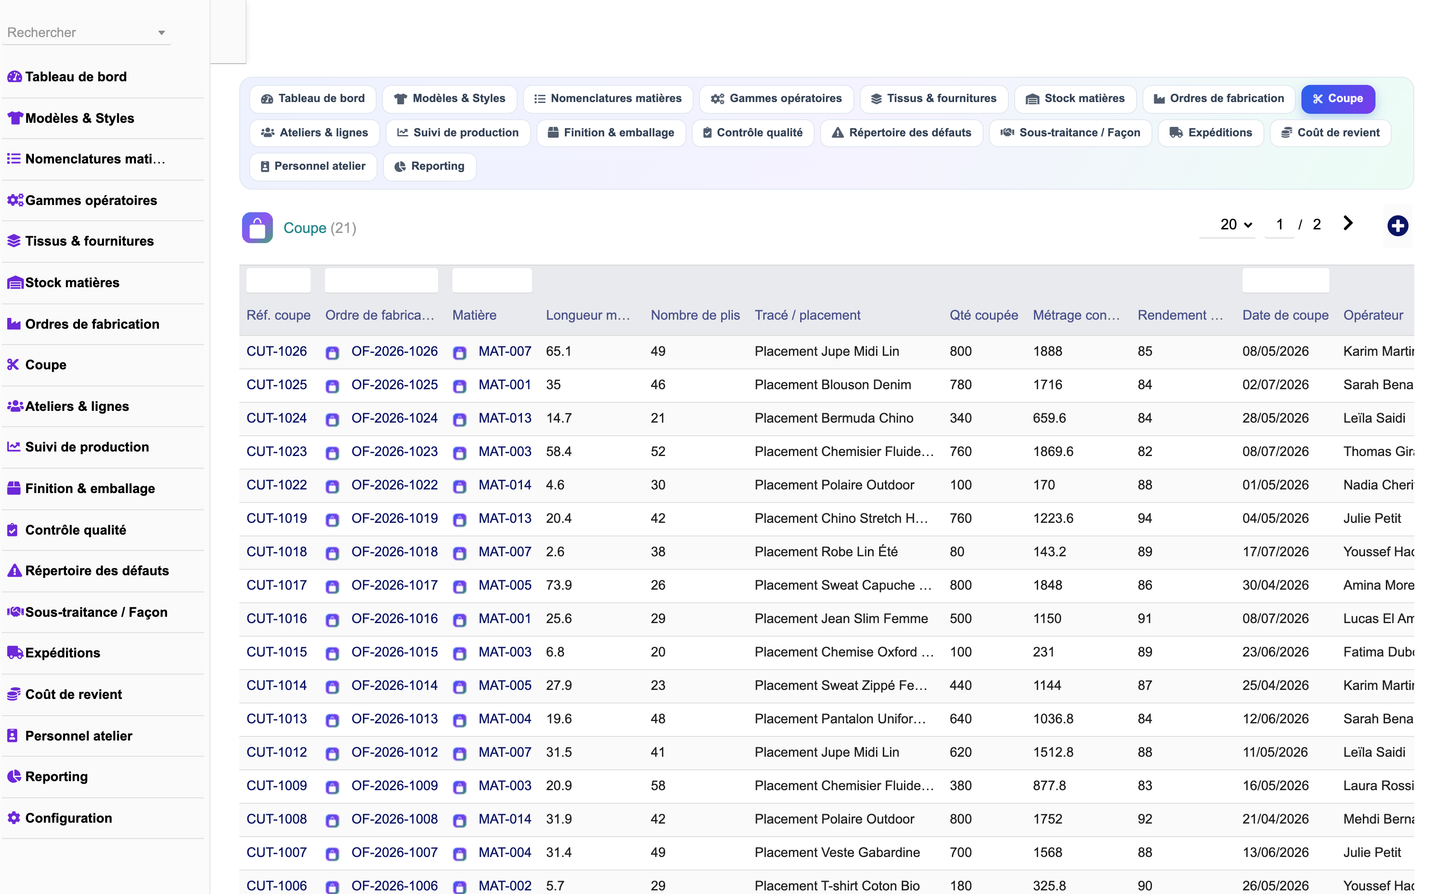Sort by Nombre de plis column header

tap(695, 316)
